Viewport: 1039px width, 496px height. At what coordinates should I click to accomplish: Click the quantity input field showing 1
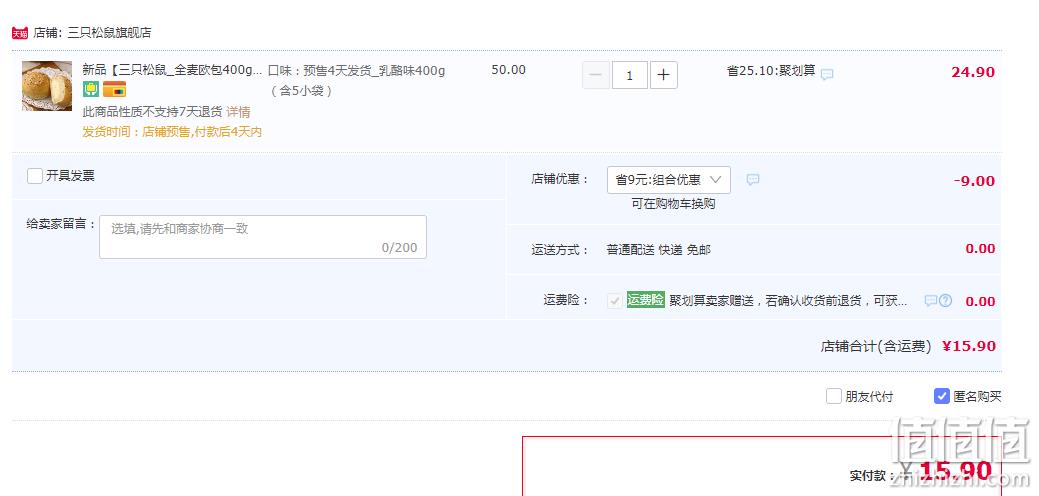tap(629, 75)
